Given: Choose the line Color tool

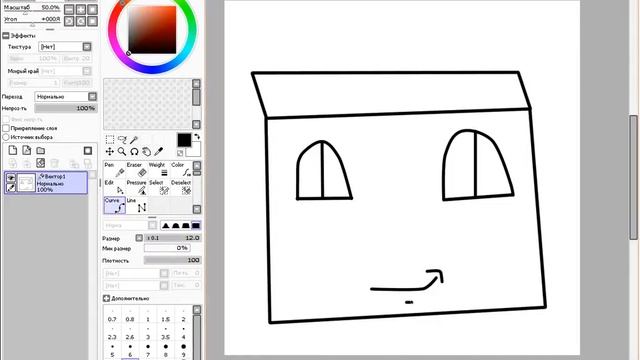Looking at the screenshot, I should [x=180, y=170].
